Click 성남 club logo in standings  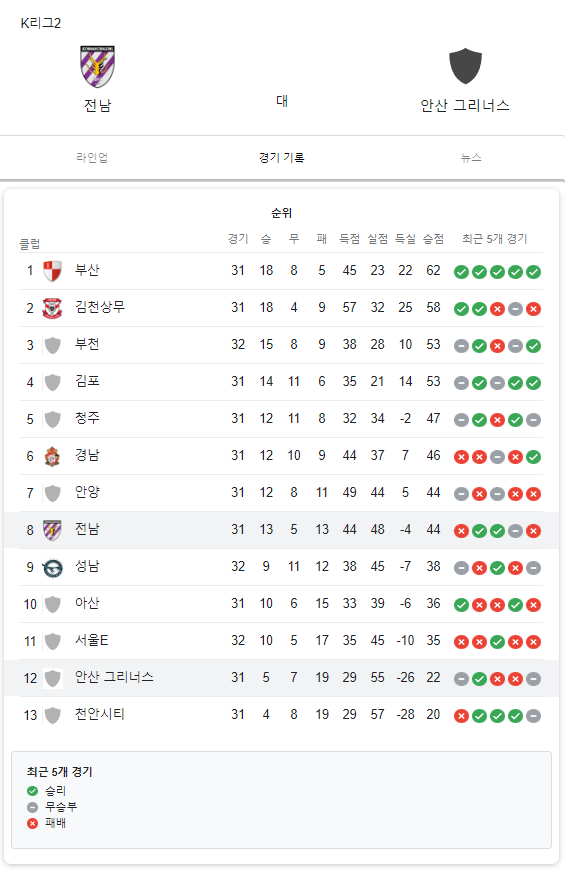53,568
